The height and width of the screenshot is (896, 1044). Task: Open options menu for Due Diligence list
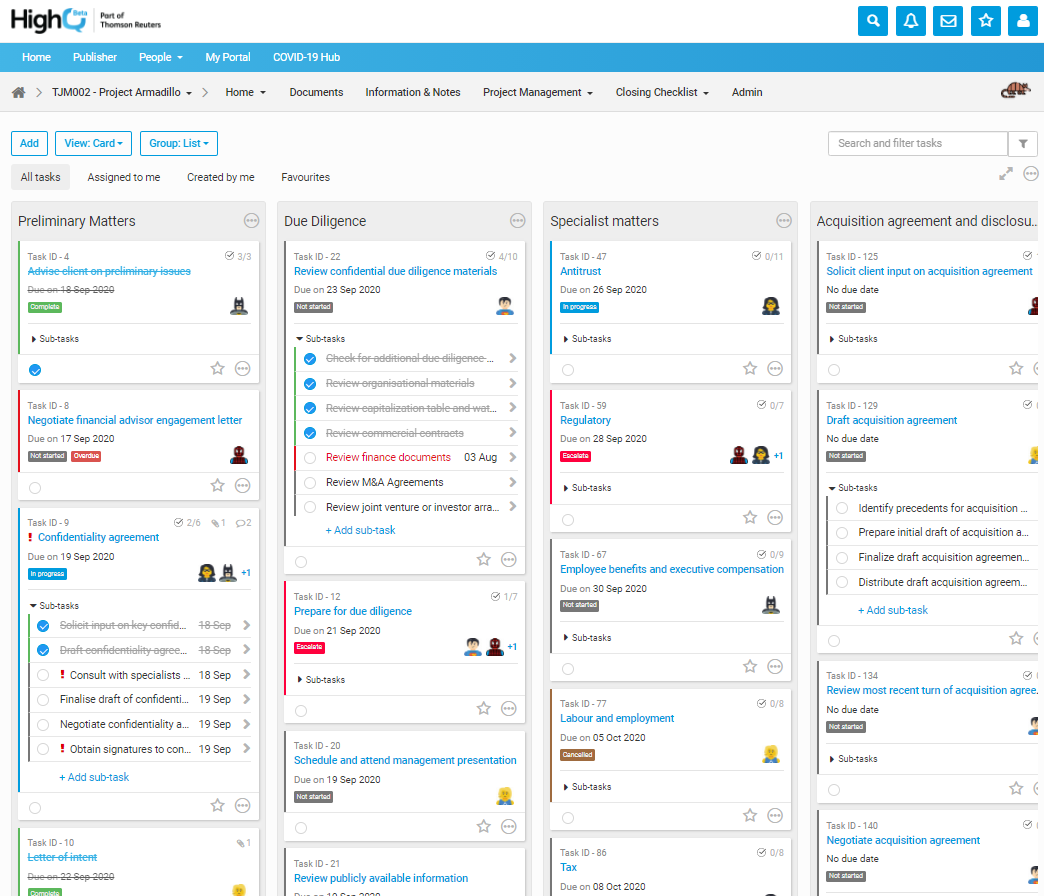coord(517,221)
